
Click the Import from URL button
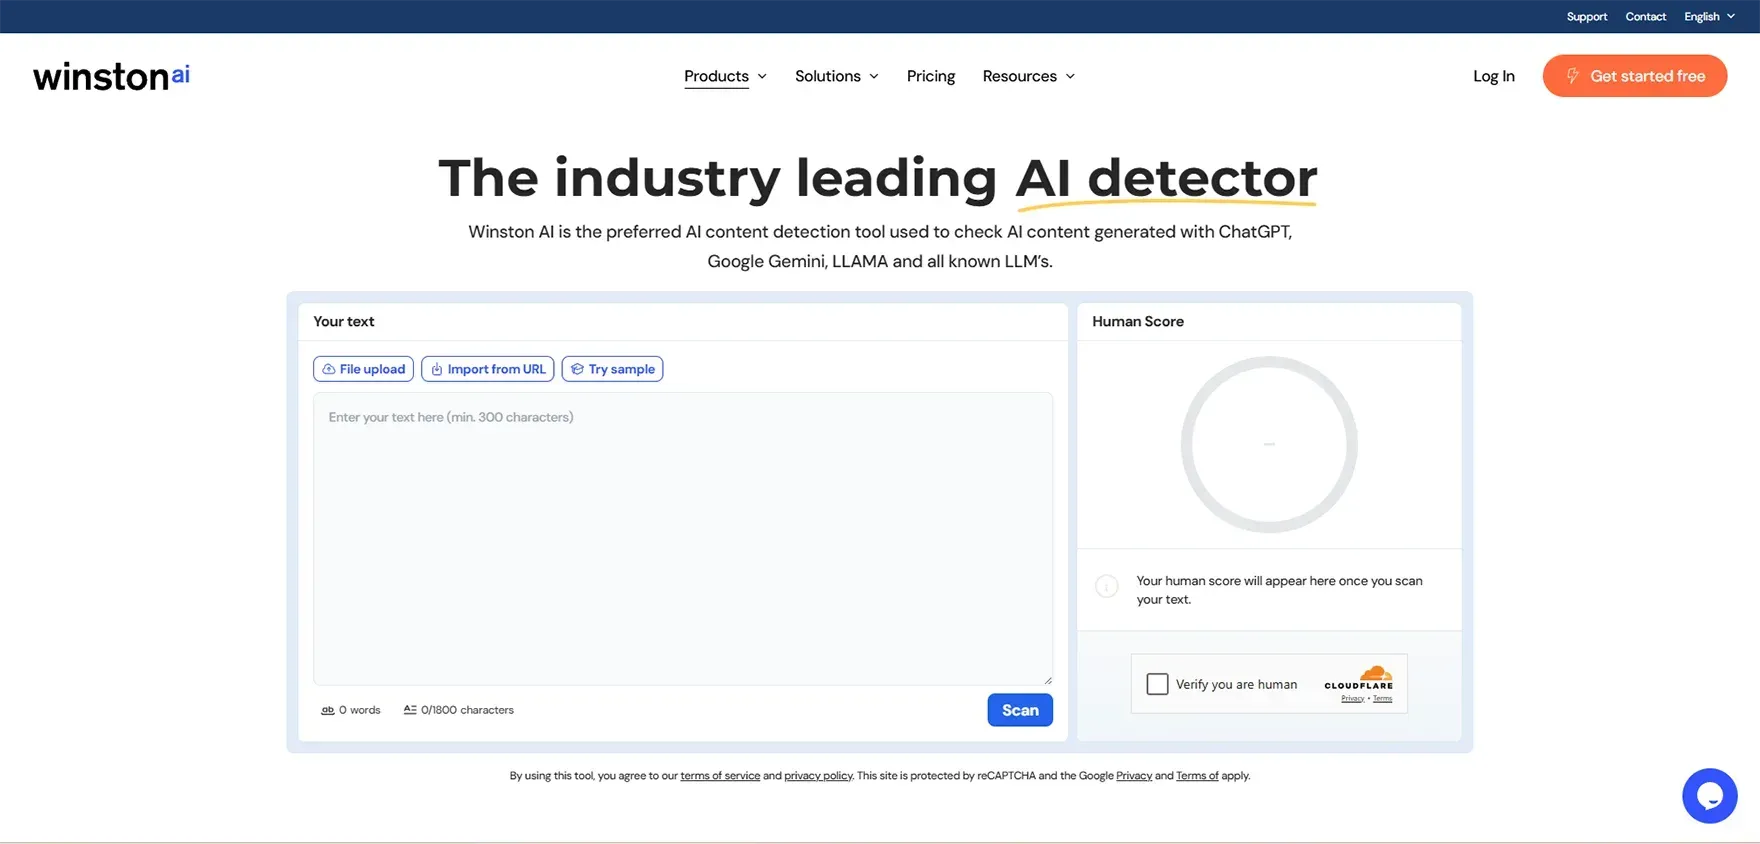487,369
